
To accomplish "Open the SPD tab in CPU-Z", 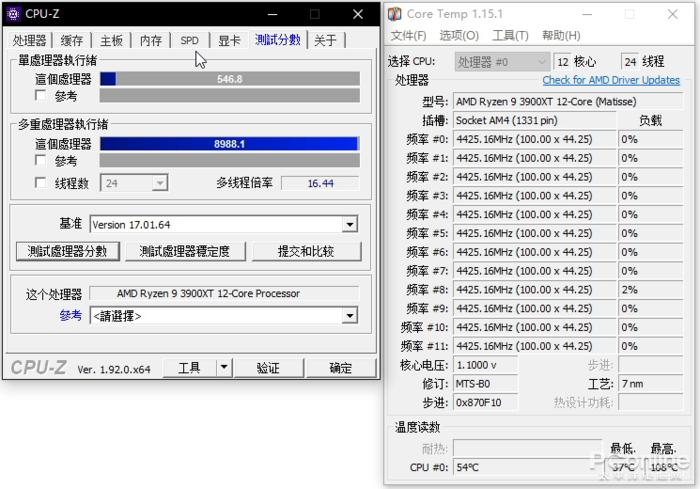I will pos(189,40).
